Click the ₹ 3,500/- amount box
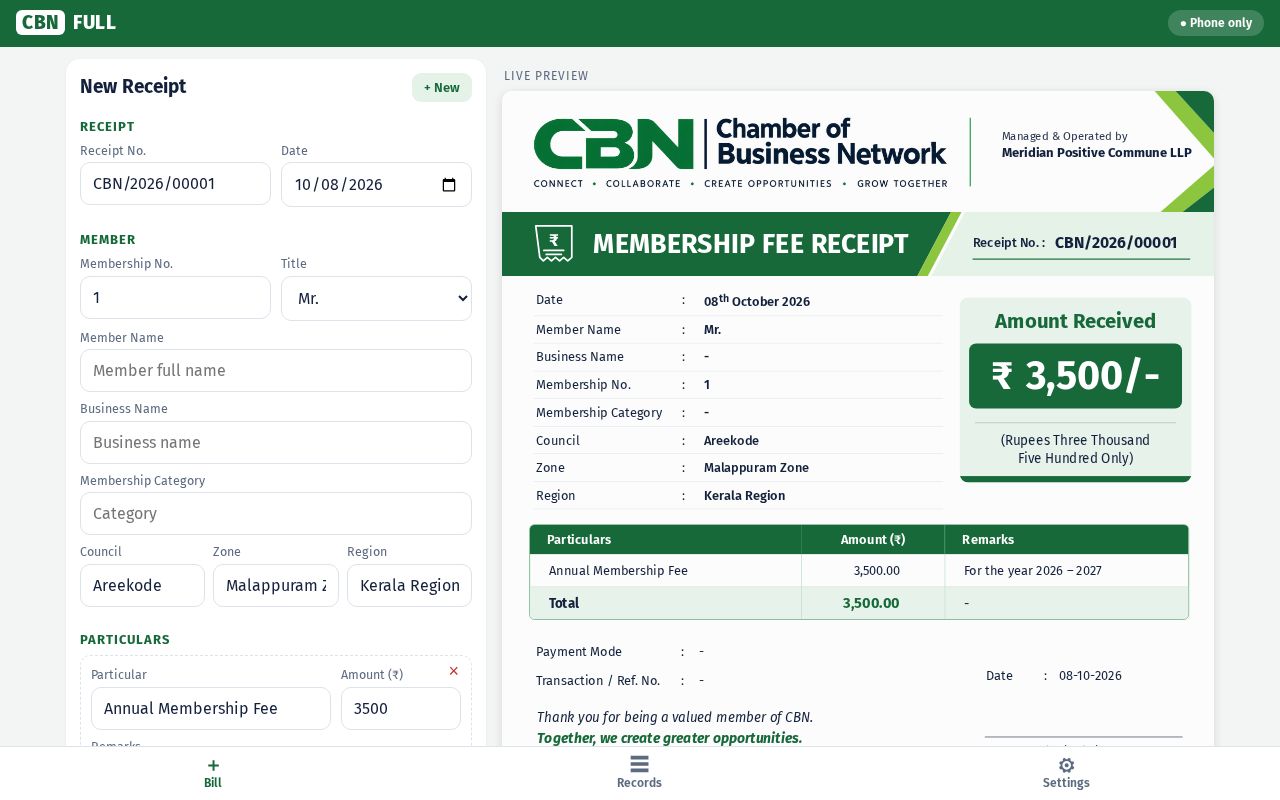 point(1075,376)
